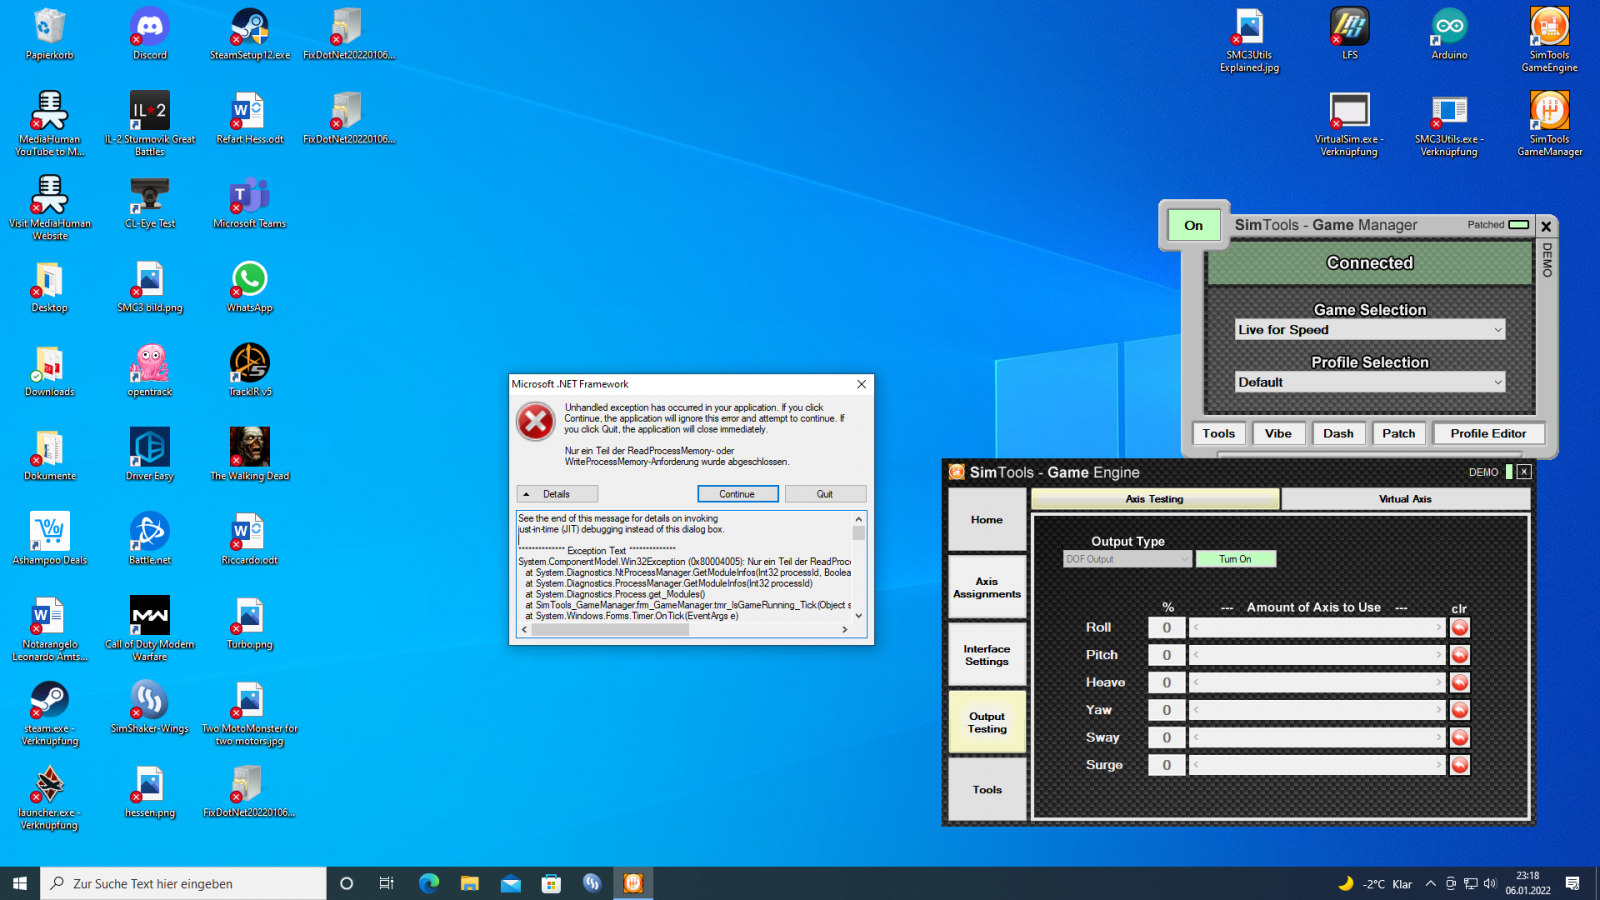
Task: Open the Home section in Game Engine
Action: pos(987,520)
